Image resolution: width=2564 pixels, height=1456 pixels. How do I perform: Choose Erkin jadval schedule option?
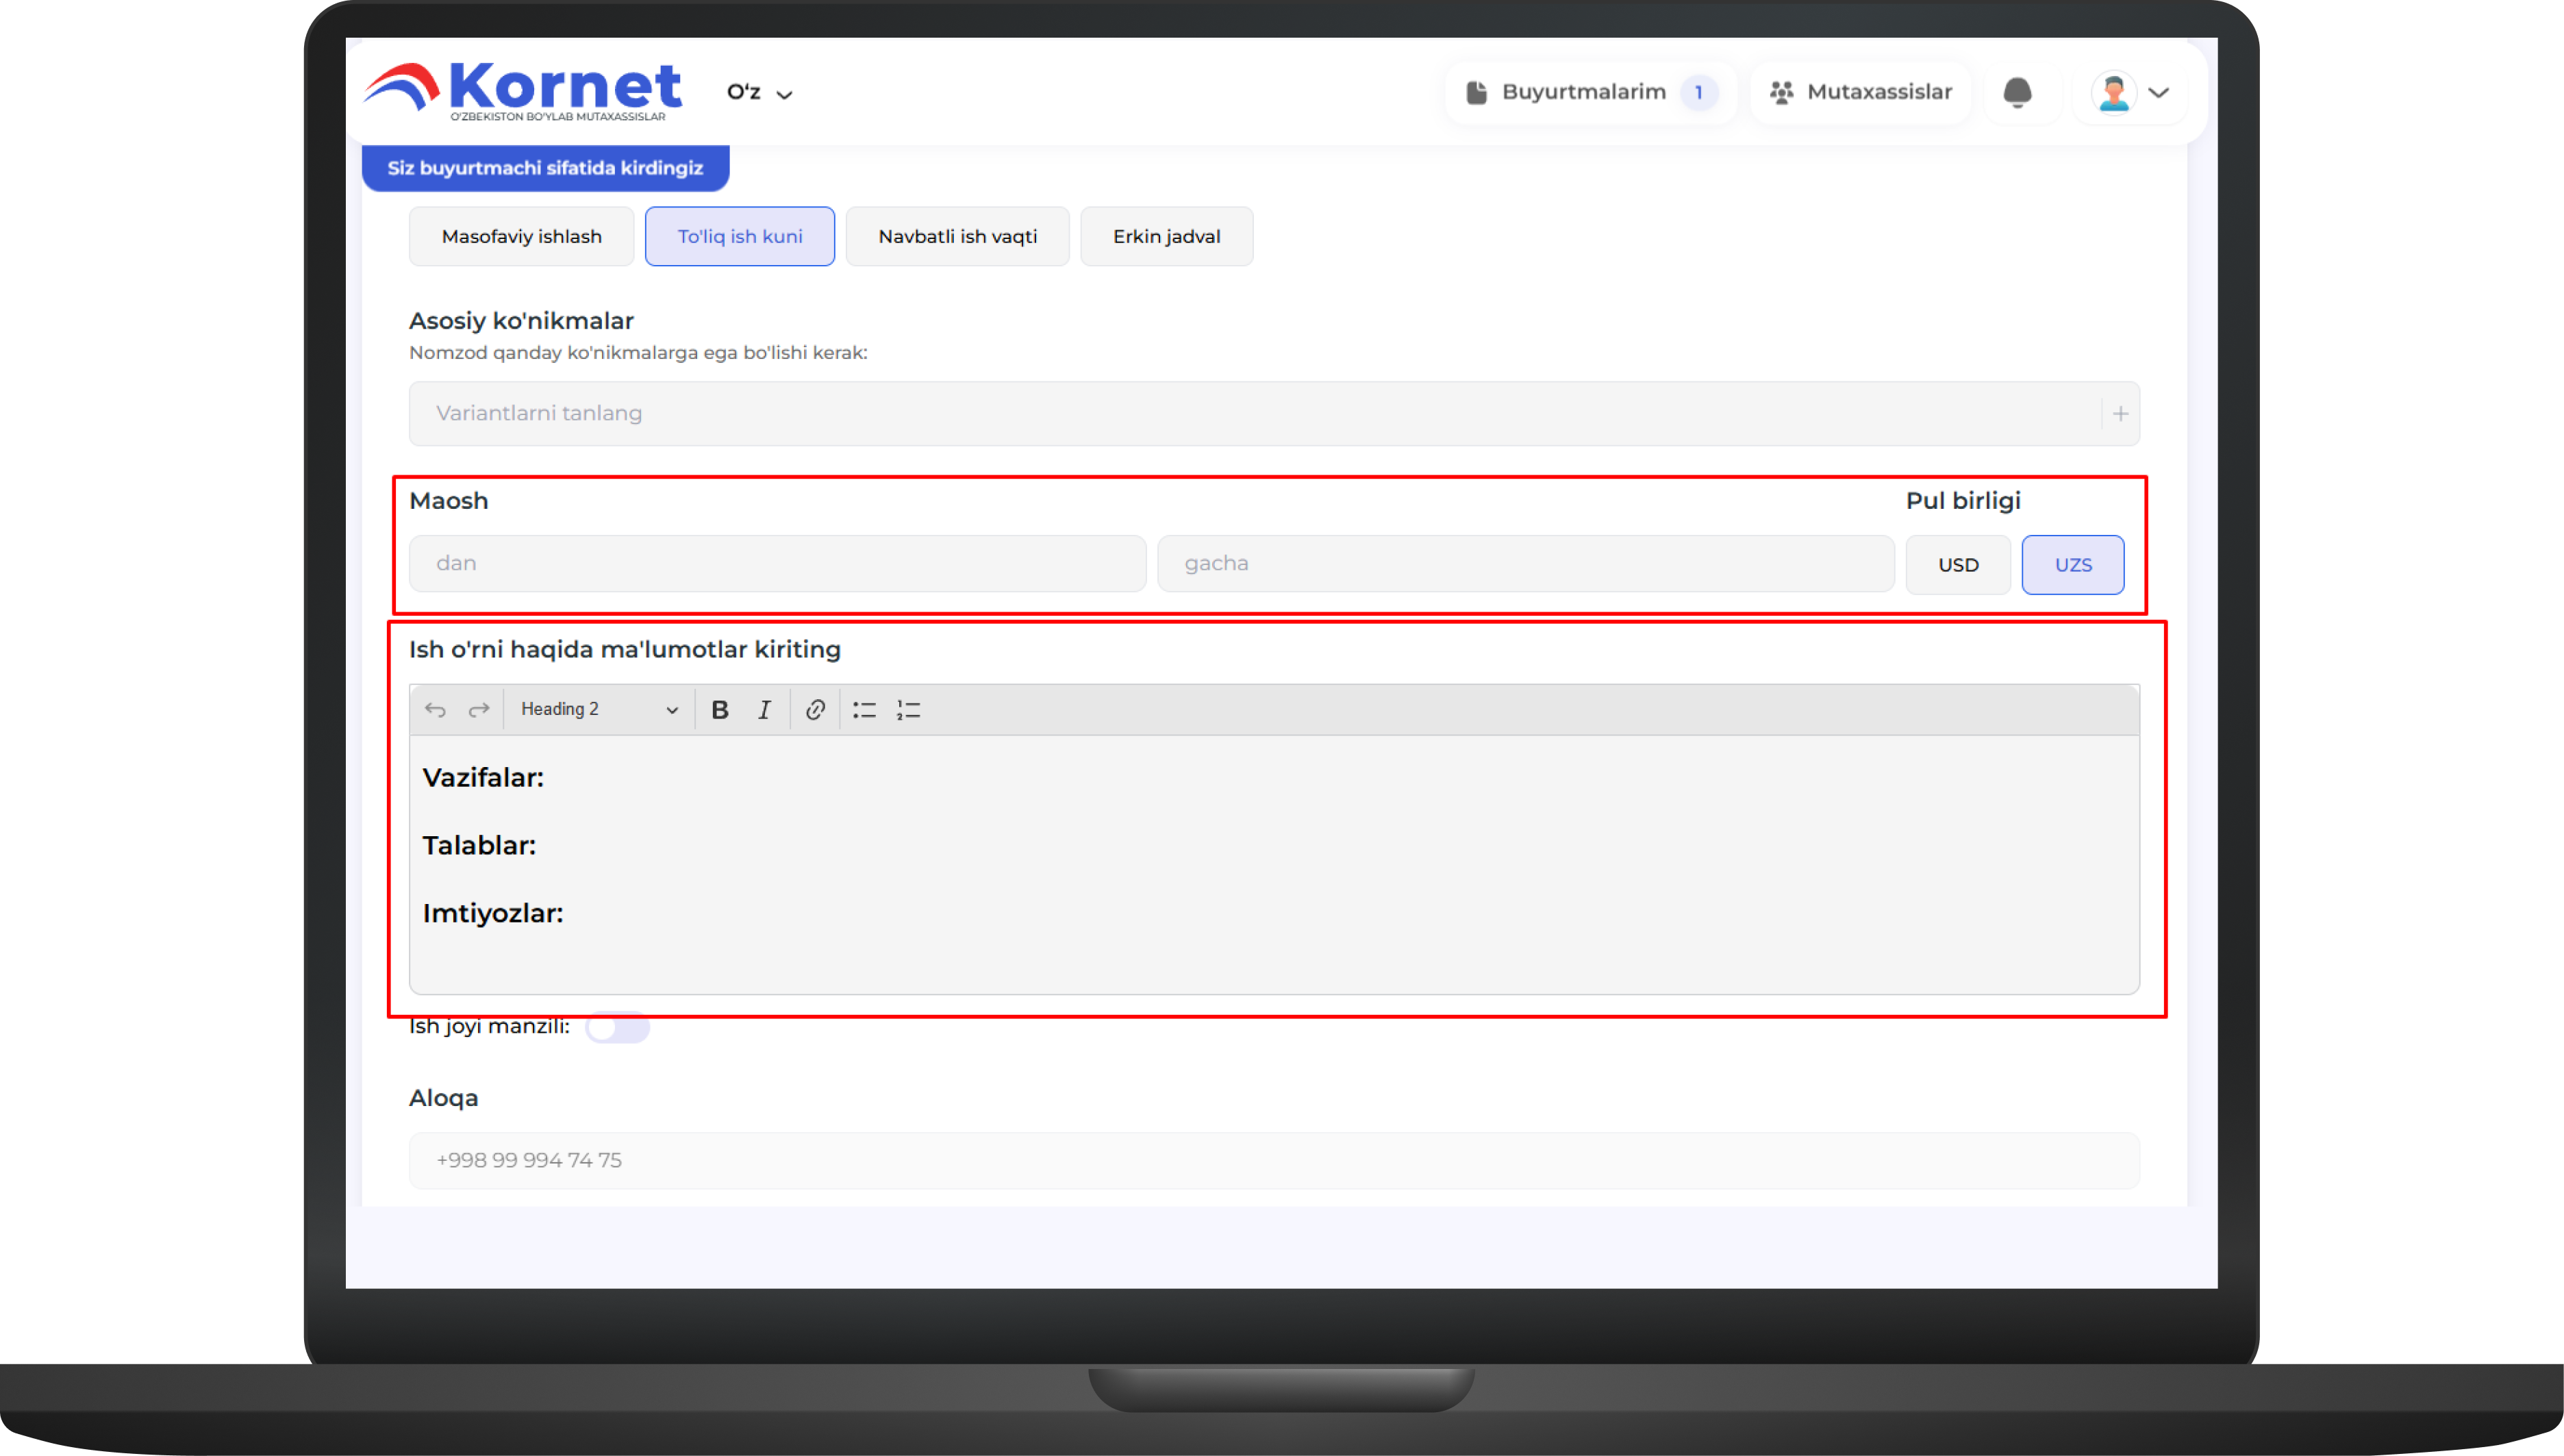(1166, 237)
